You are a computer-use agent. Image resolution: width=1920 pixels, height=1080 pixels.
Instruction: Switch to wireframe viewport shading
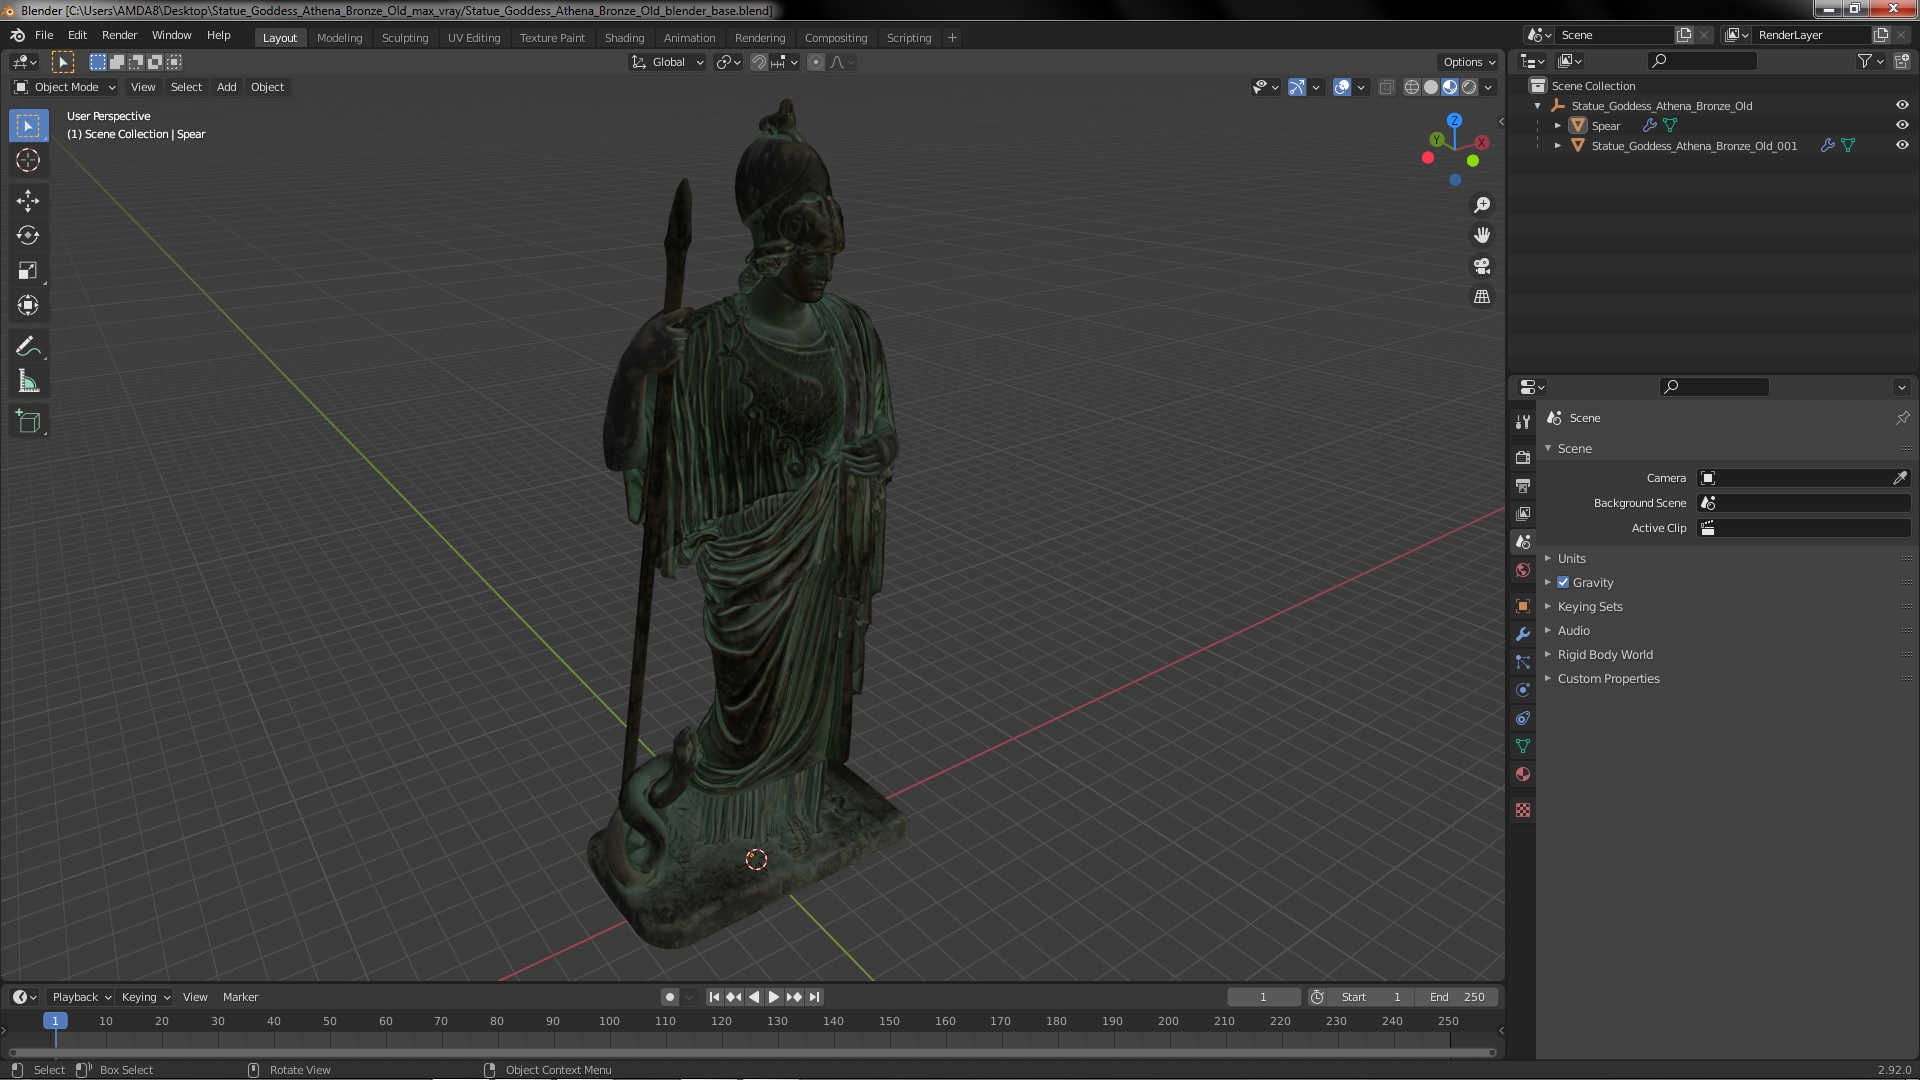[1412, 87]
